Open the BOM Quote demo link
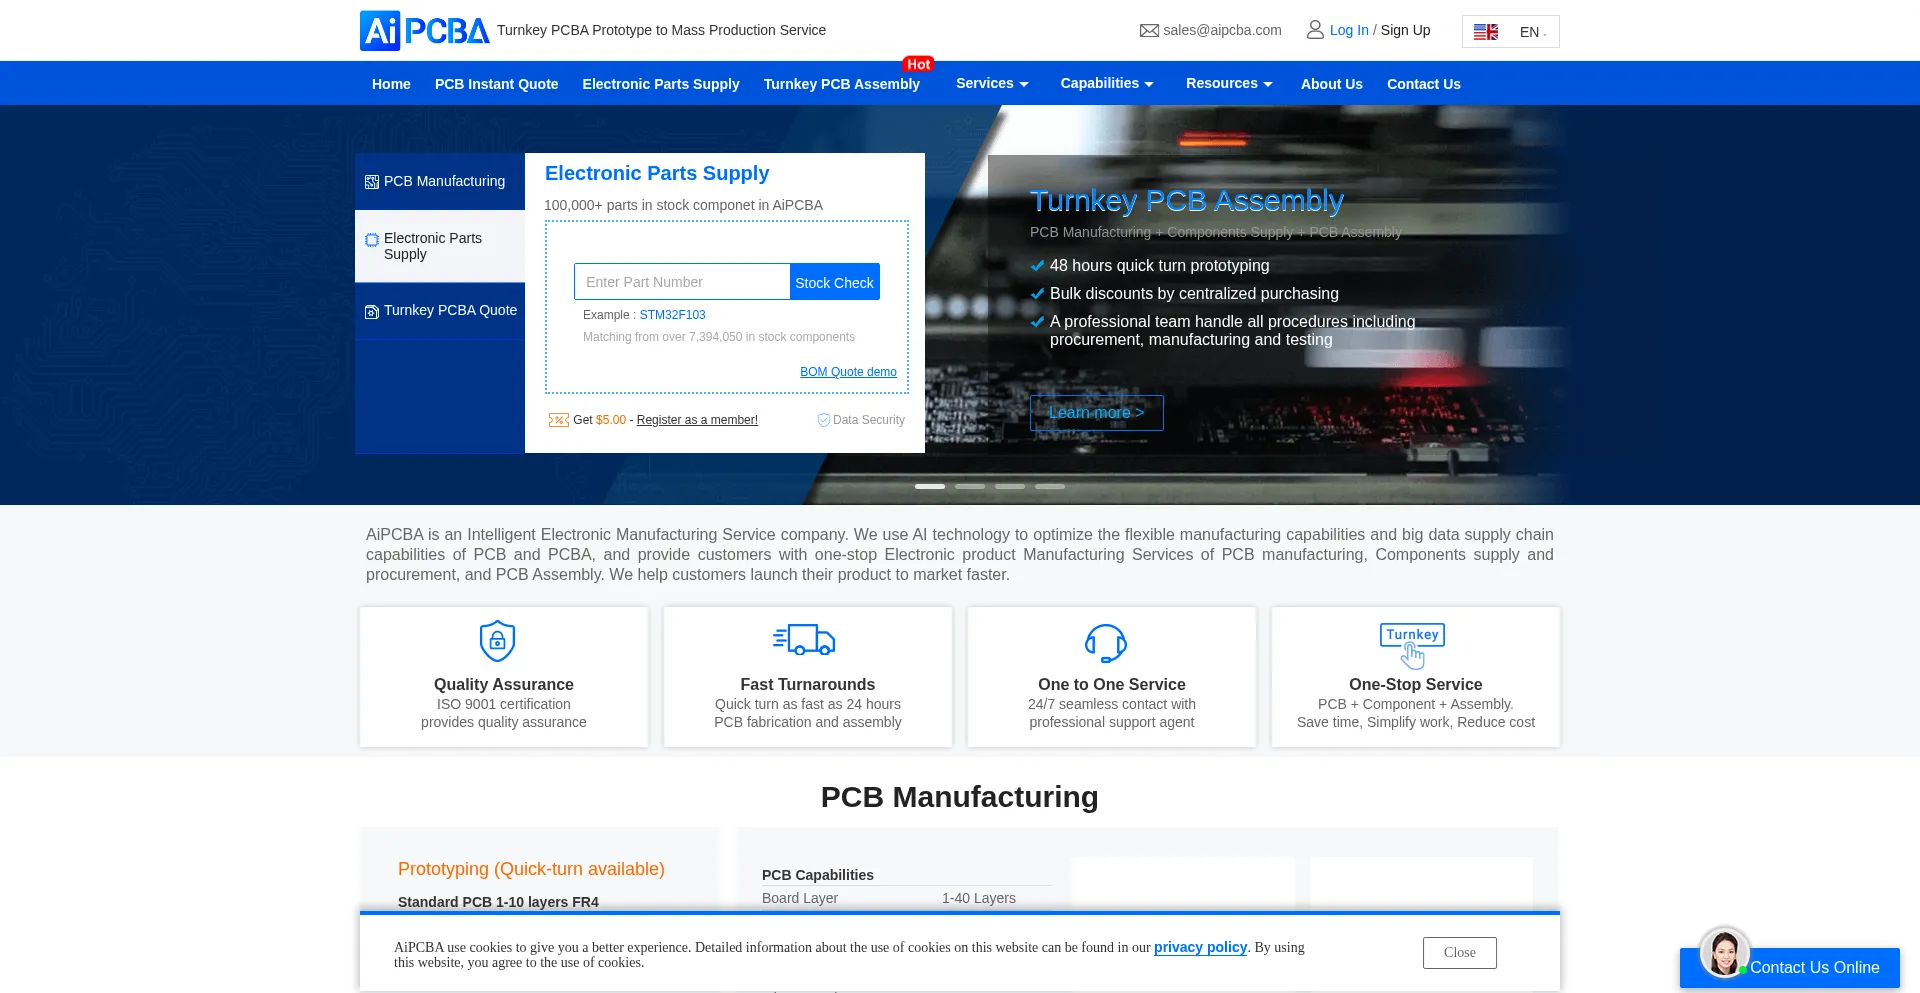 pos(848,372)
